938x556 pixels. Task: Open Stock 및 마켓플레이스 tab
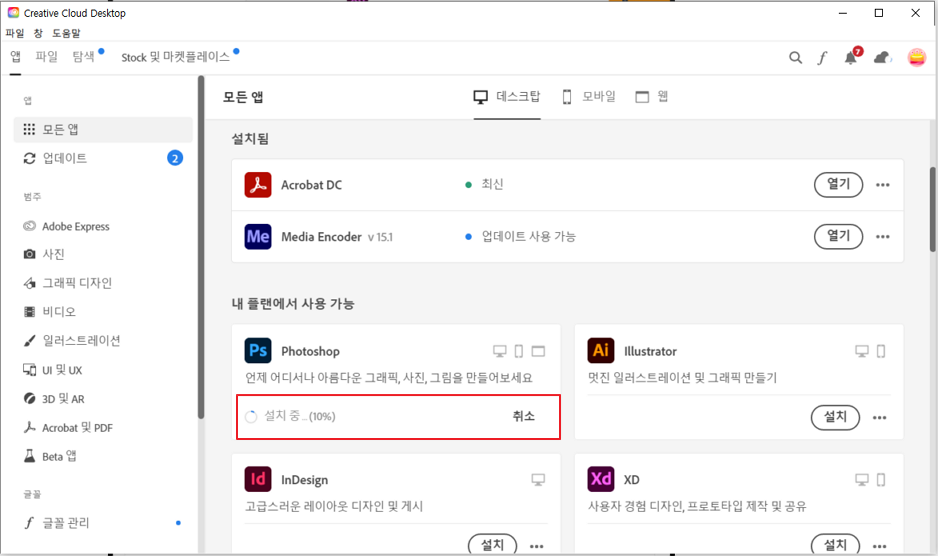click(175, 57)
